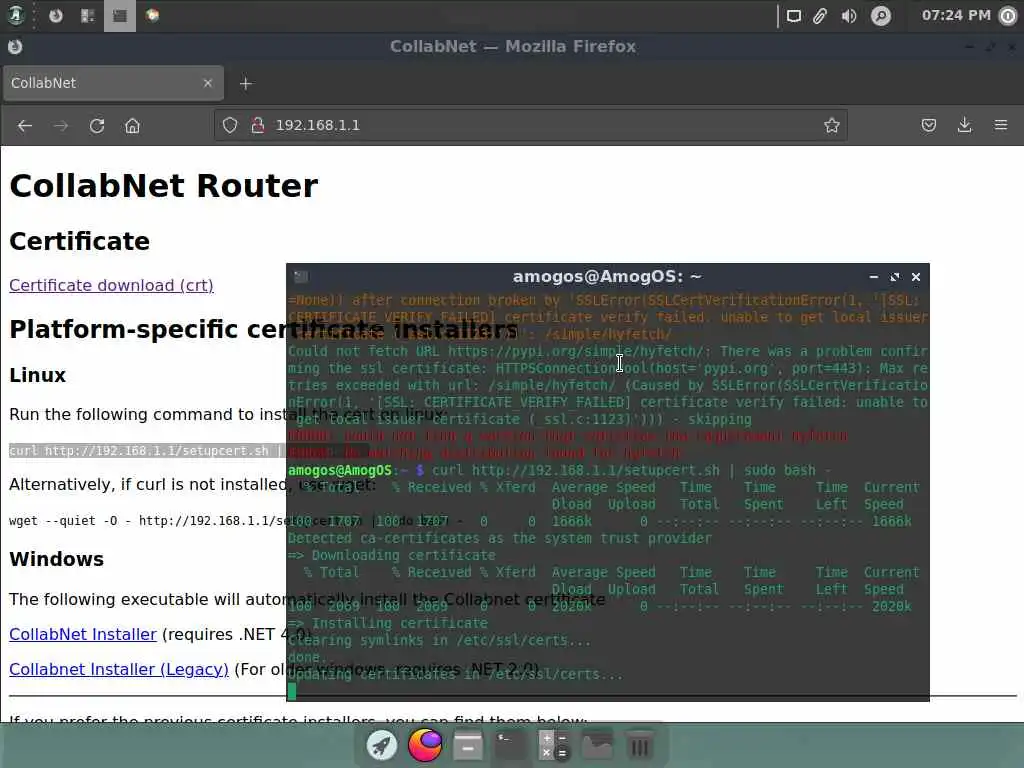Click the Firefox window icon in the title bar

click(15, 46)
